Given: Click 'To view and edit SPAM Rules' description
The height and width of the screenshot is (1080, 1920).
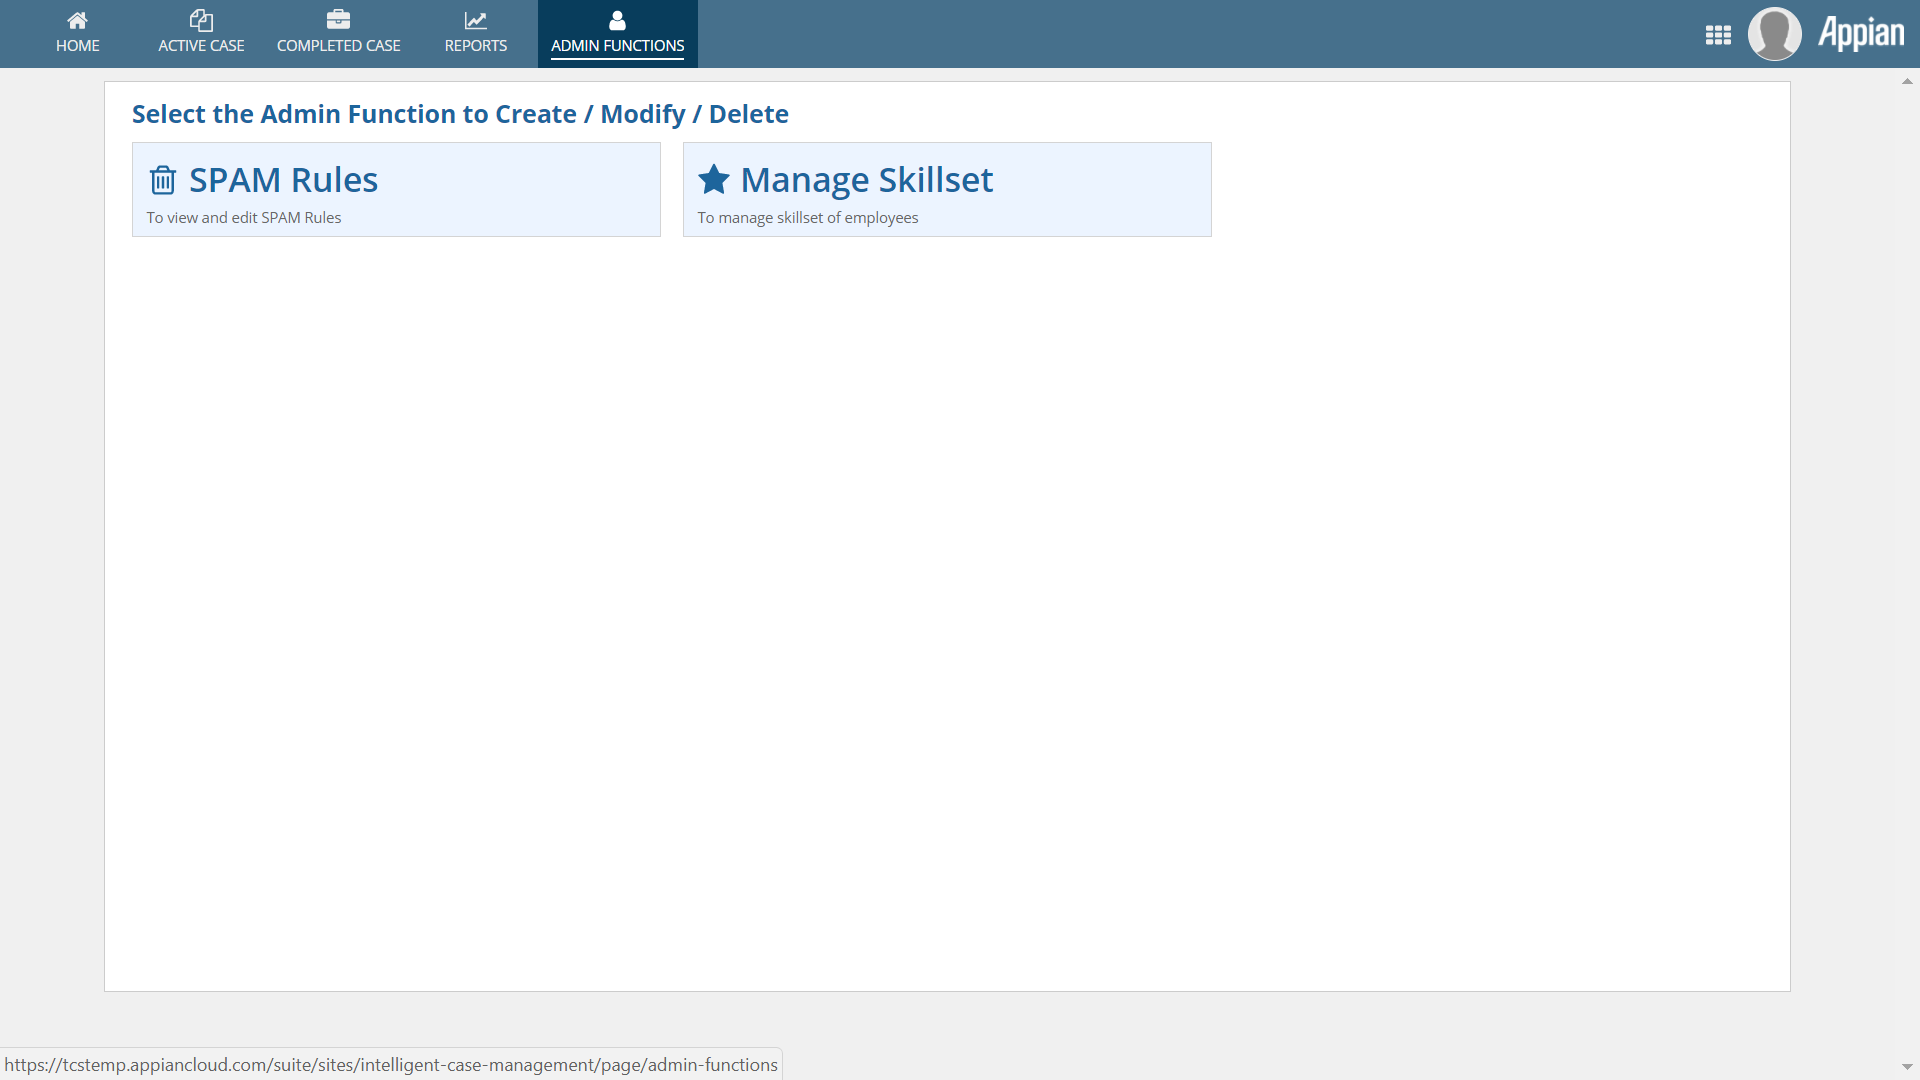Looking at the screenshot, I should pos(243,218).
